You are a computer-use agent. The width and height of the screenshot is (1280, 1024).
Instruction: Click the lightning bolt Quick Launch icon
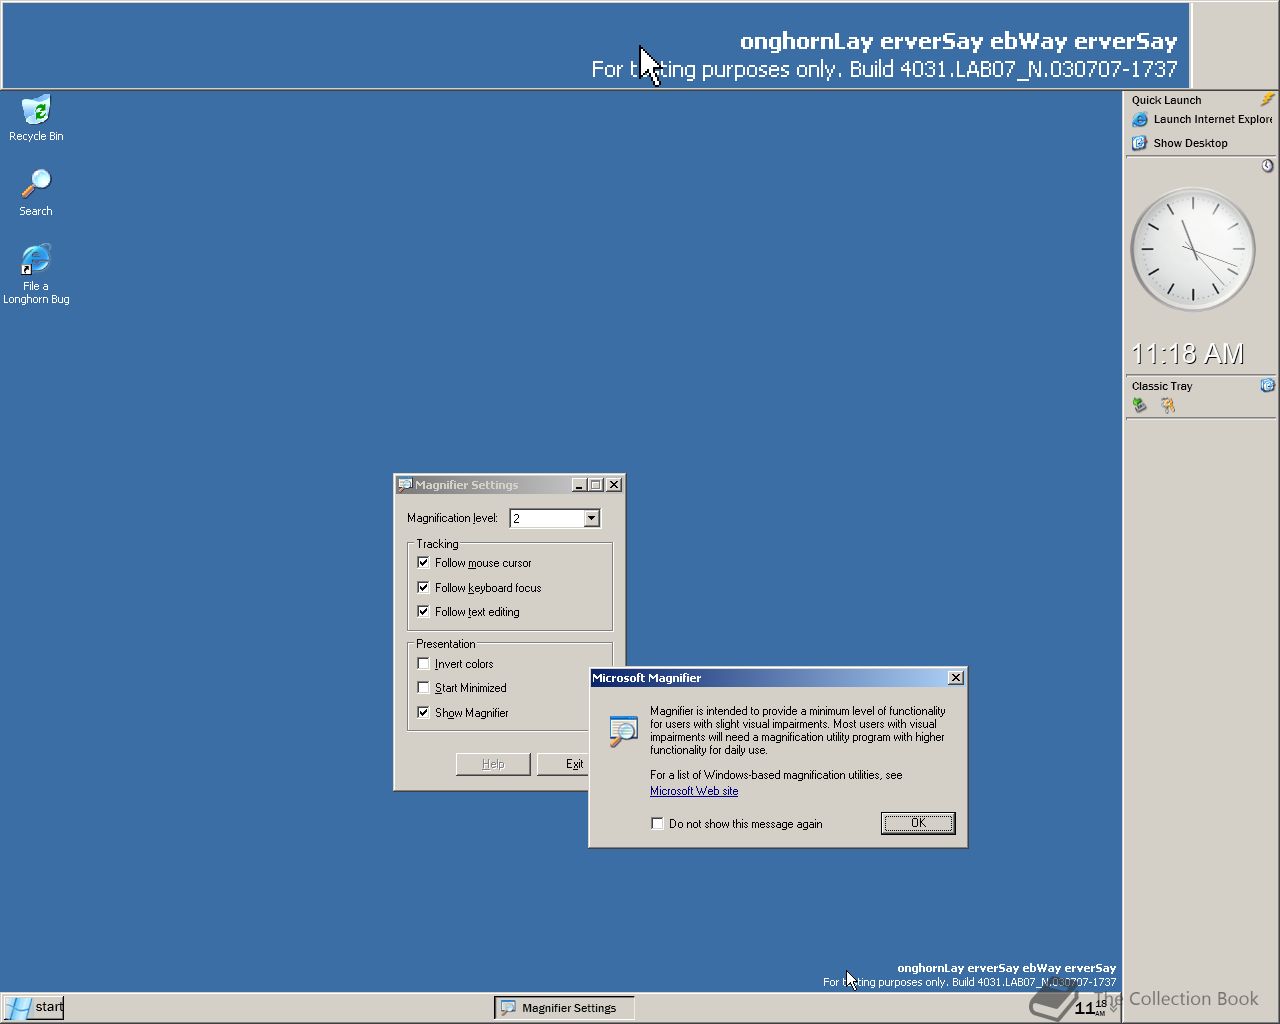(1267, 99)
